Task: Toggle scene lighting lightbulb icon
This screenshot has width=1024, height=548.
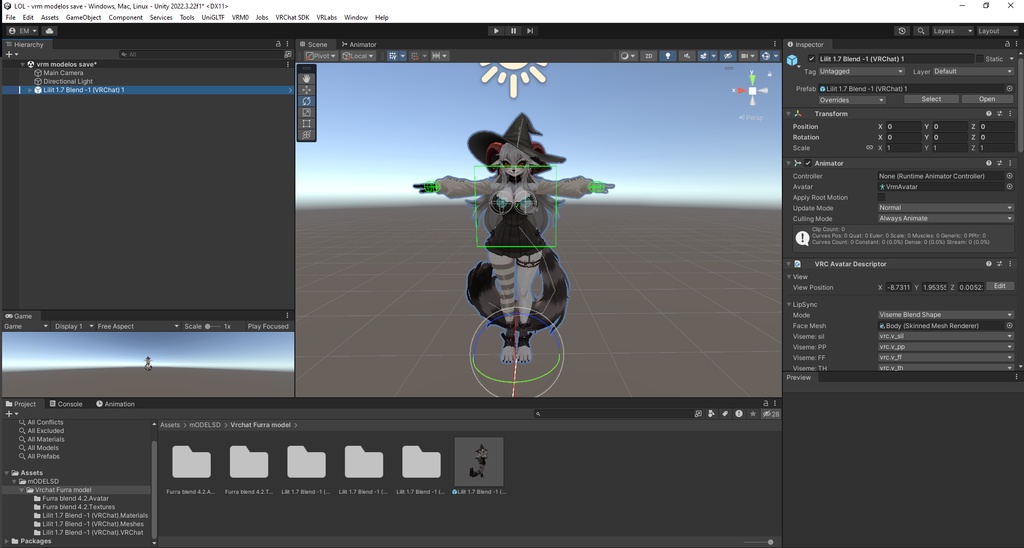Action: tap(667, 56)
